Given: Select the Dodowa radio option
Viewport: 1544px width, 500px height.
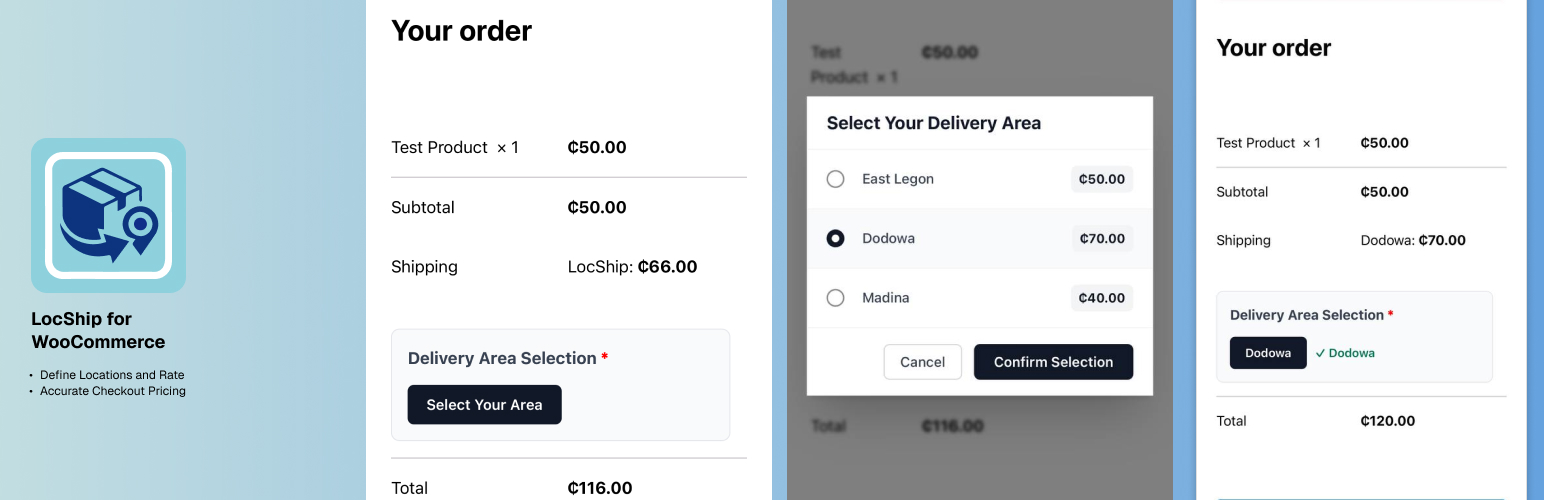Looking at the screenshot, I should click(835, 239).
